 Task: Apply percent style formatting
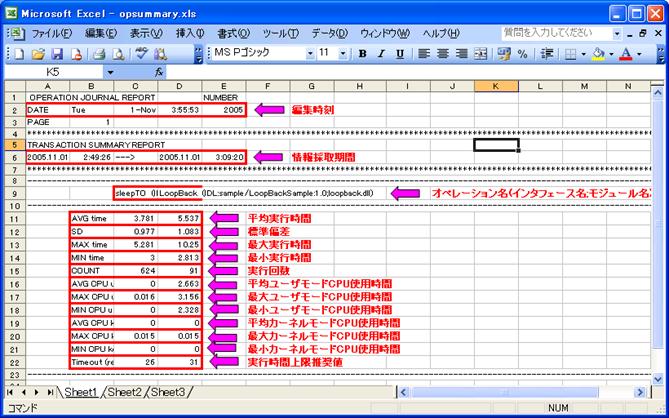click(523, 54)
